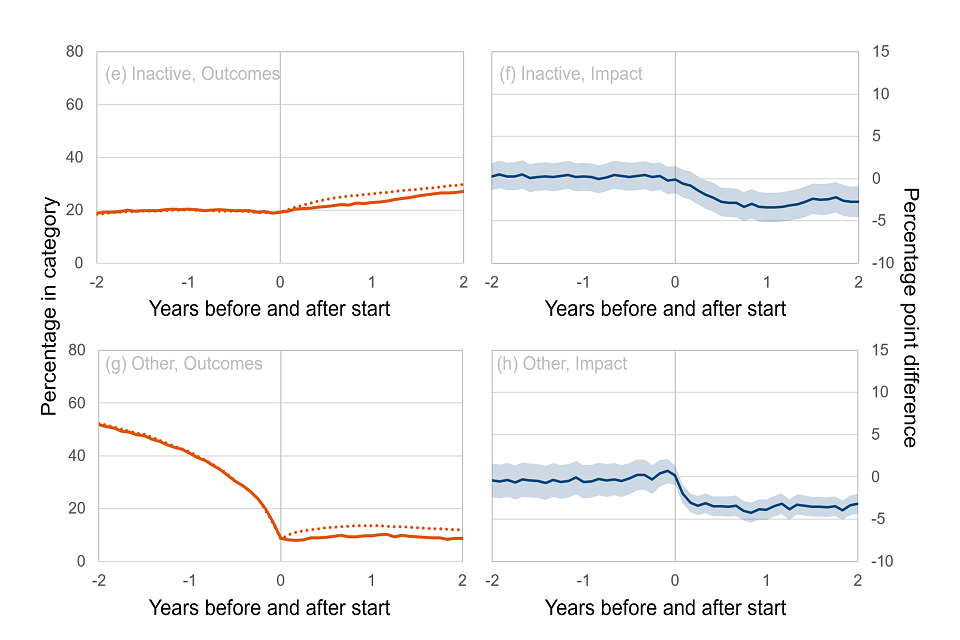The height and width of the screenshot is (640, 960).
Task: Click the "60" tick label on Other Outcomes chart
Action: [x=73, y=403]
